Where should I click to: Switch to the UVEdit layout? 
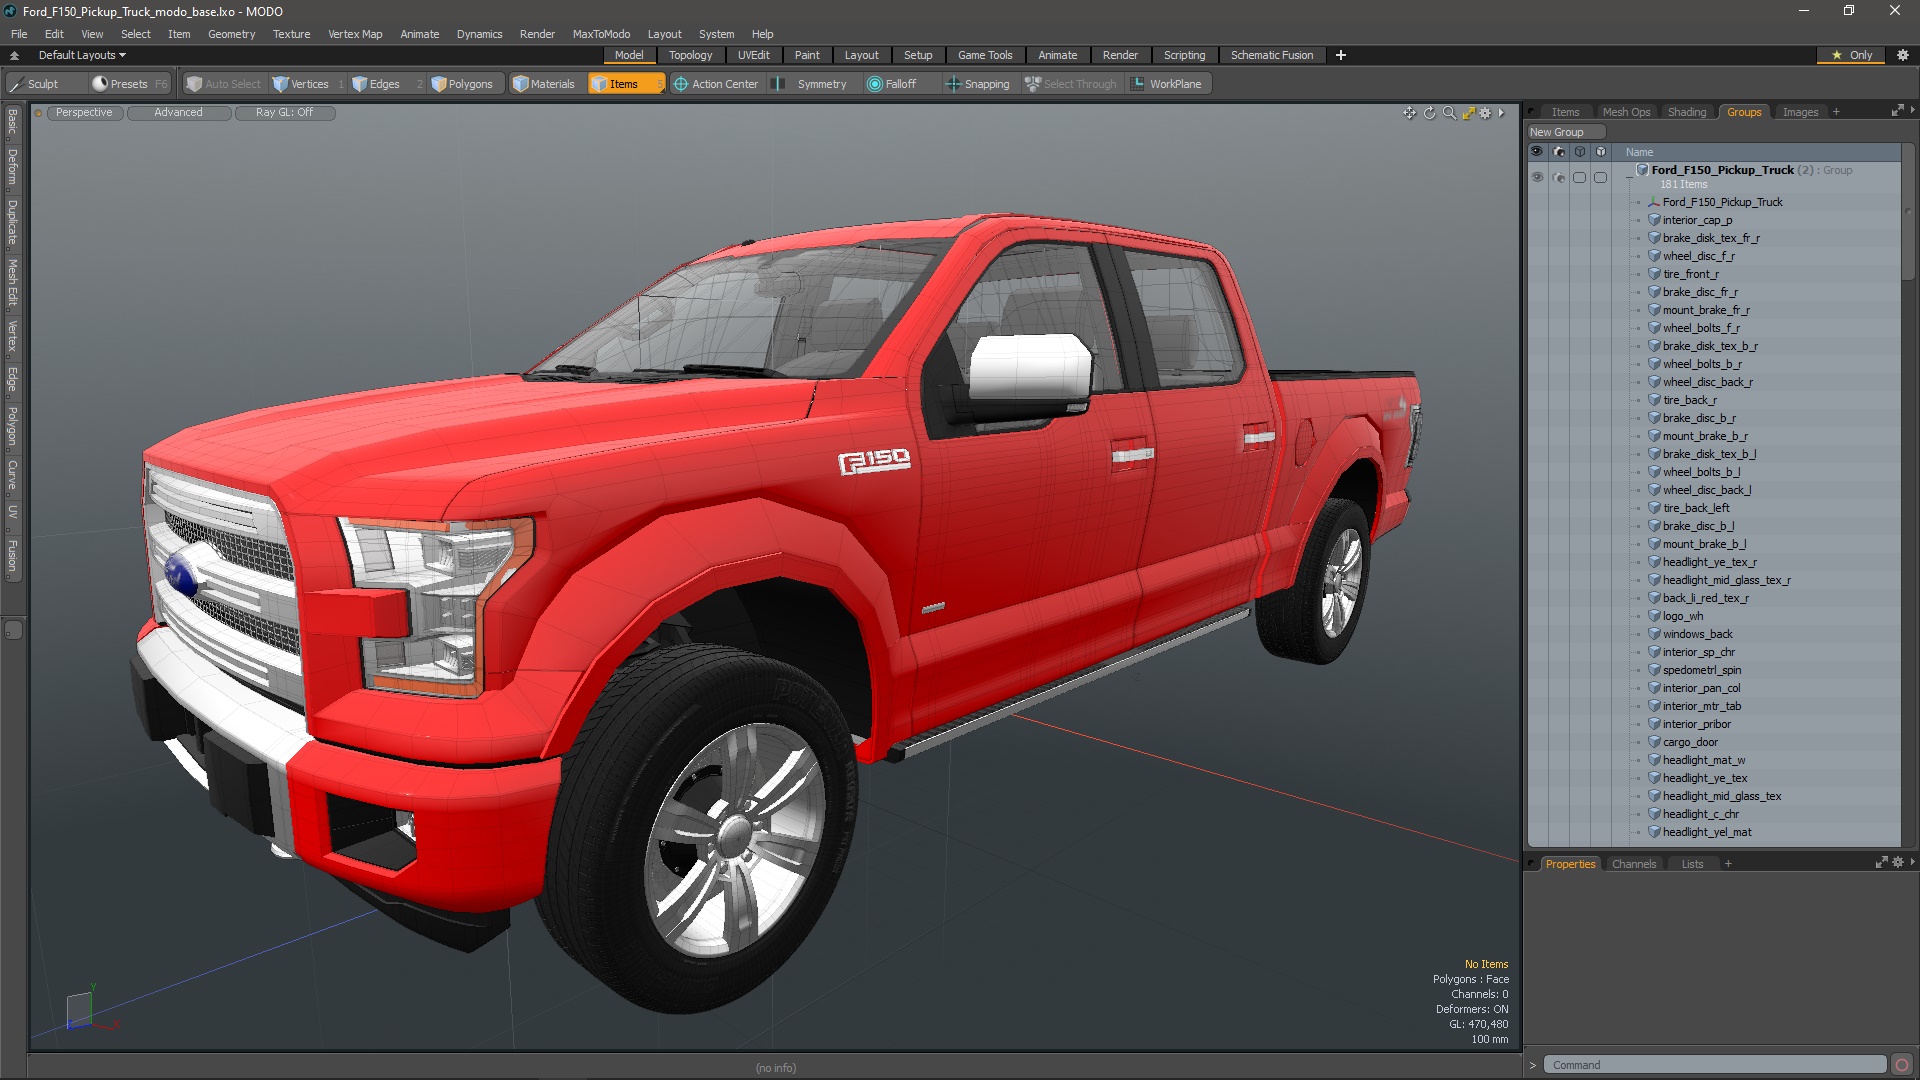(x=753, y=55)
